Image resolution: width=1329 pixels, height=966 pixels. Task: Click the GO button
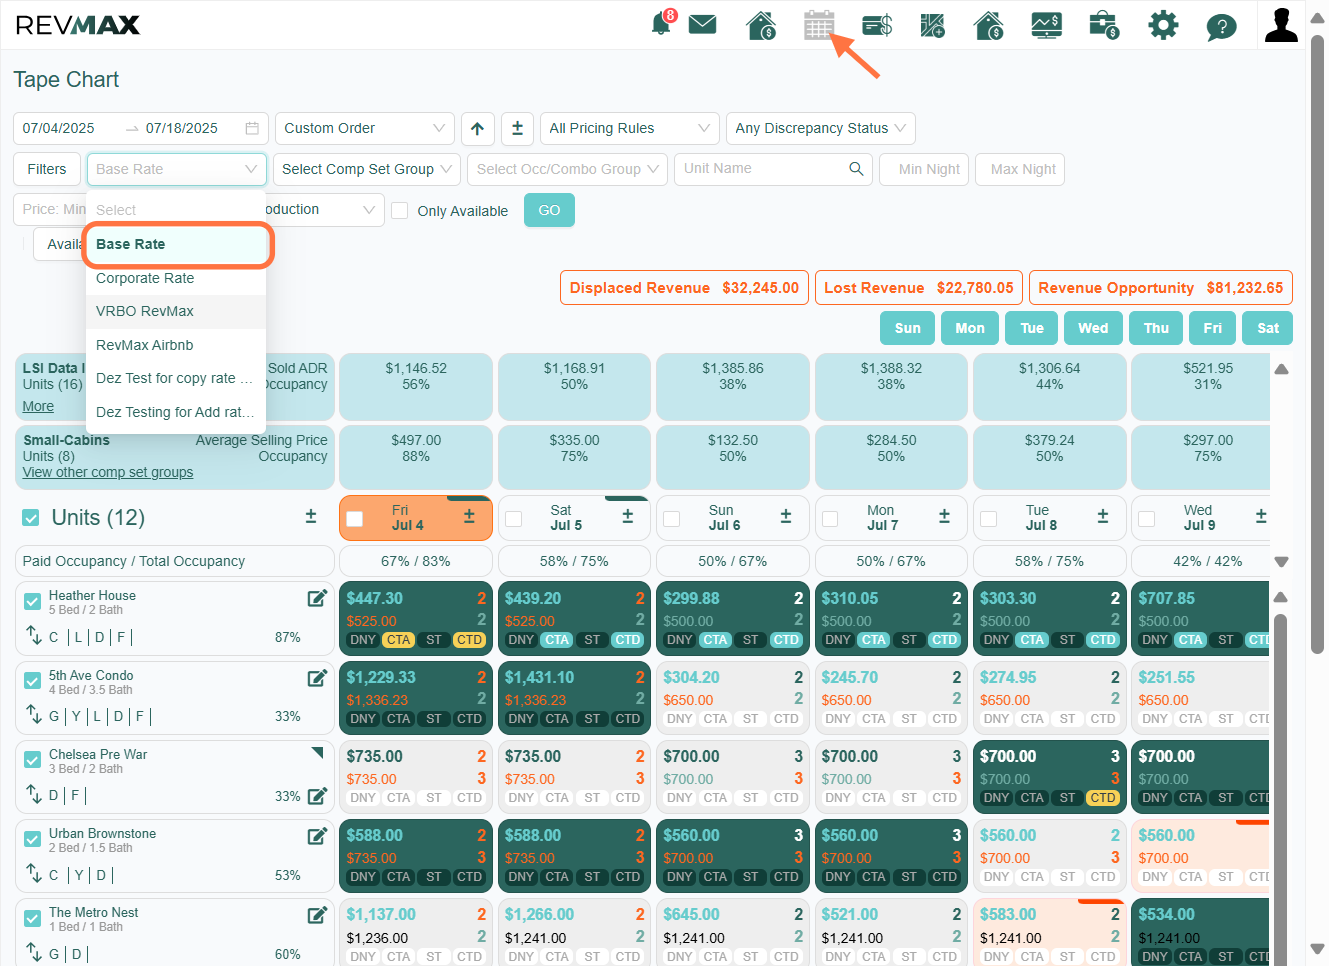pos(549,210)
